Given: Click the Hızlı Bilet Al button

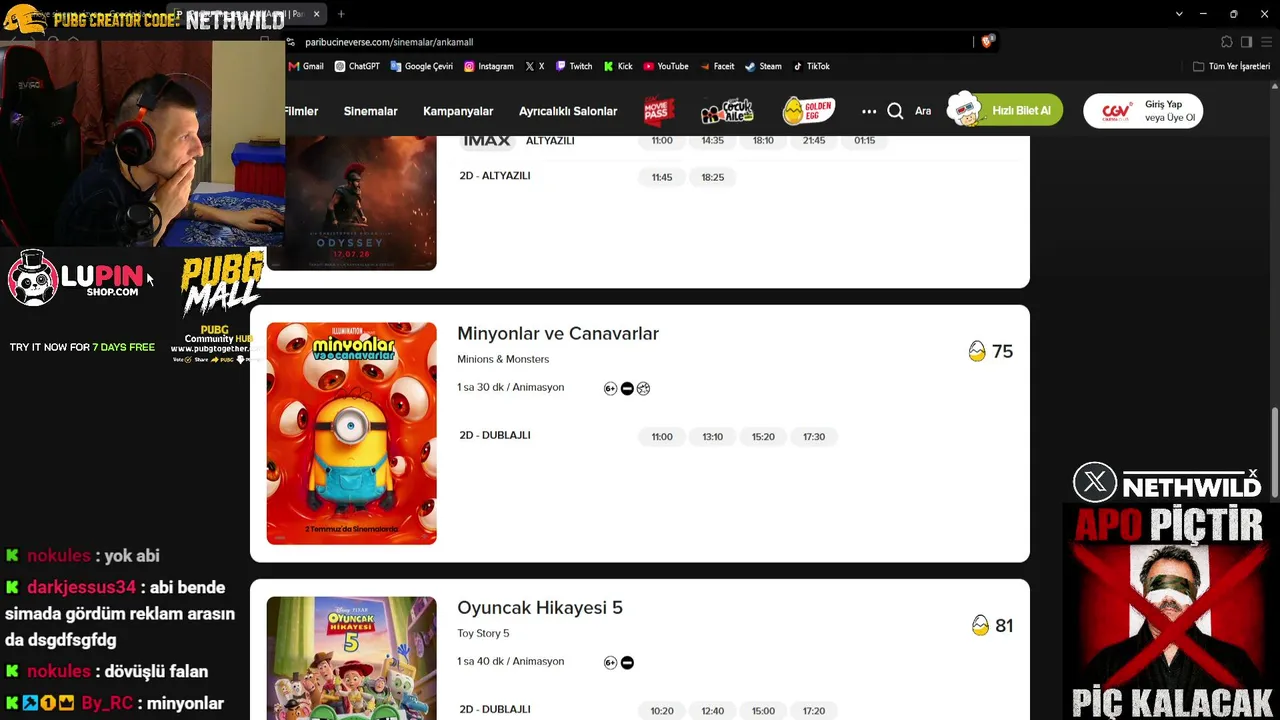Looking at the screenshot, I should tap(1004, 110).
